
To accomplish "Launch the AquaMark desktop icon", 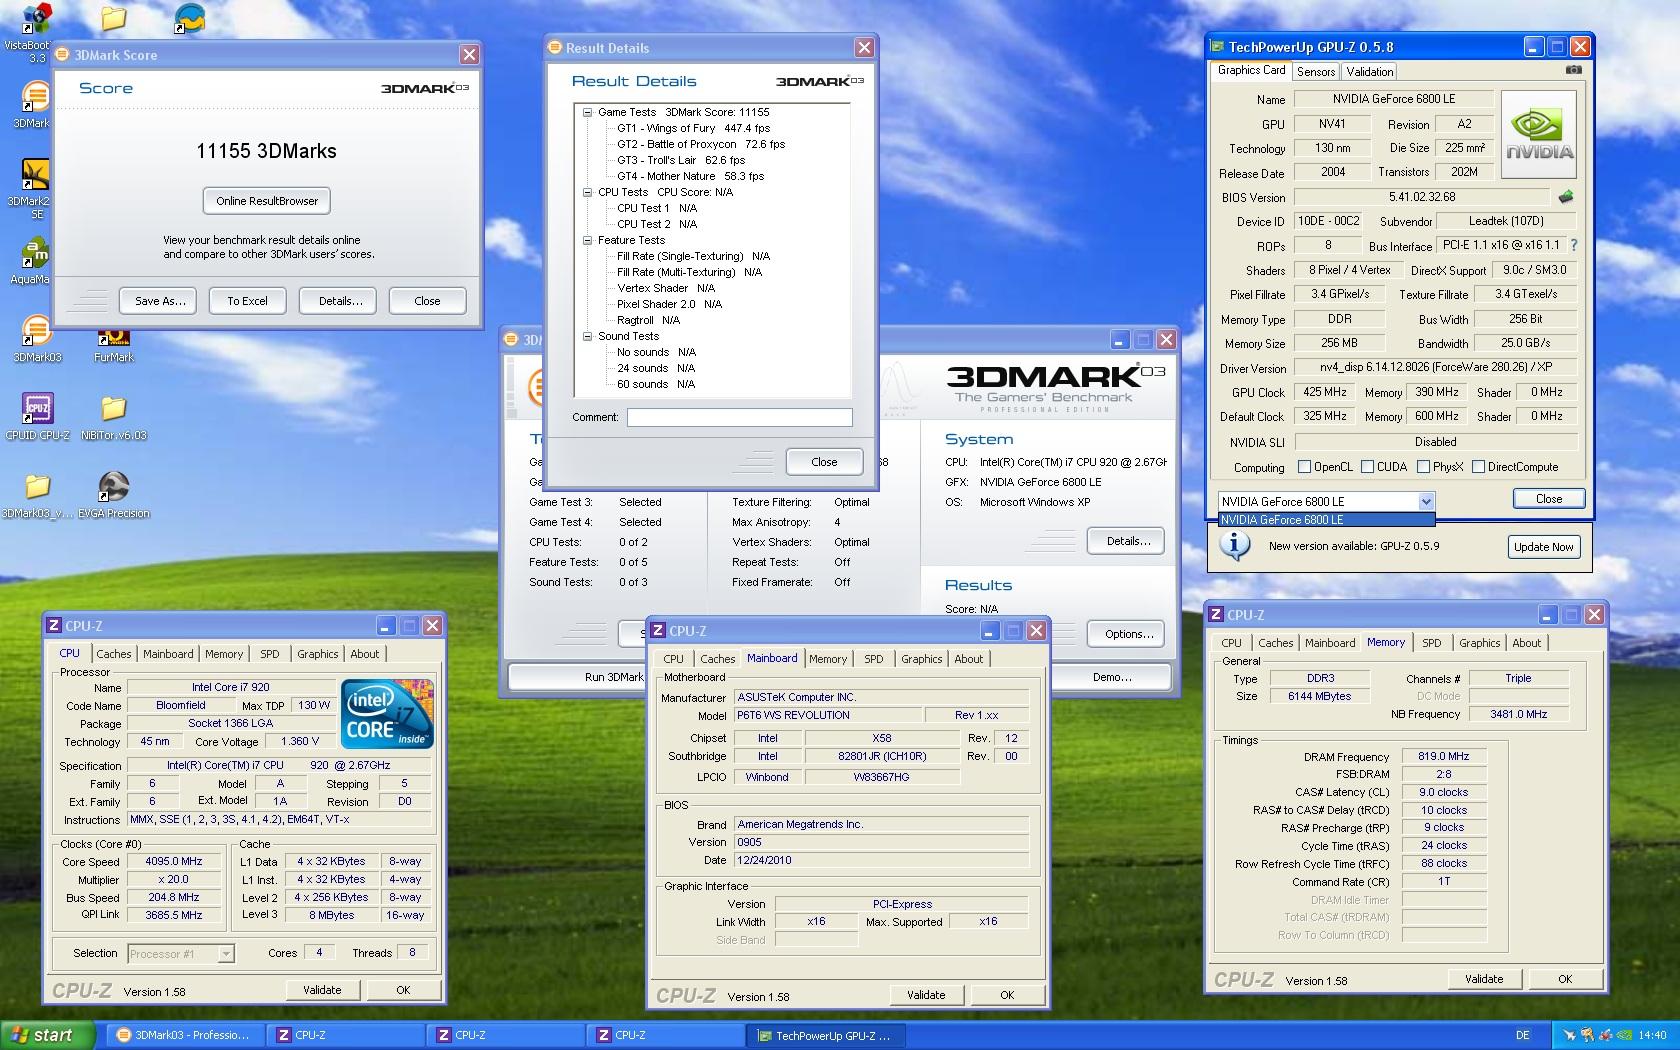I will [34, 253].
